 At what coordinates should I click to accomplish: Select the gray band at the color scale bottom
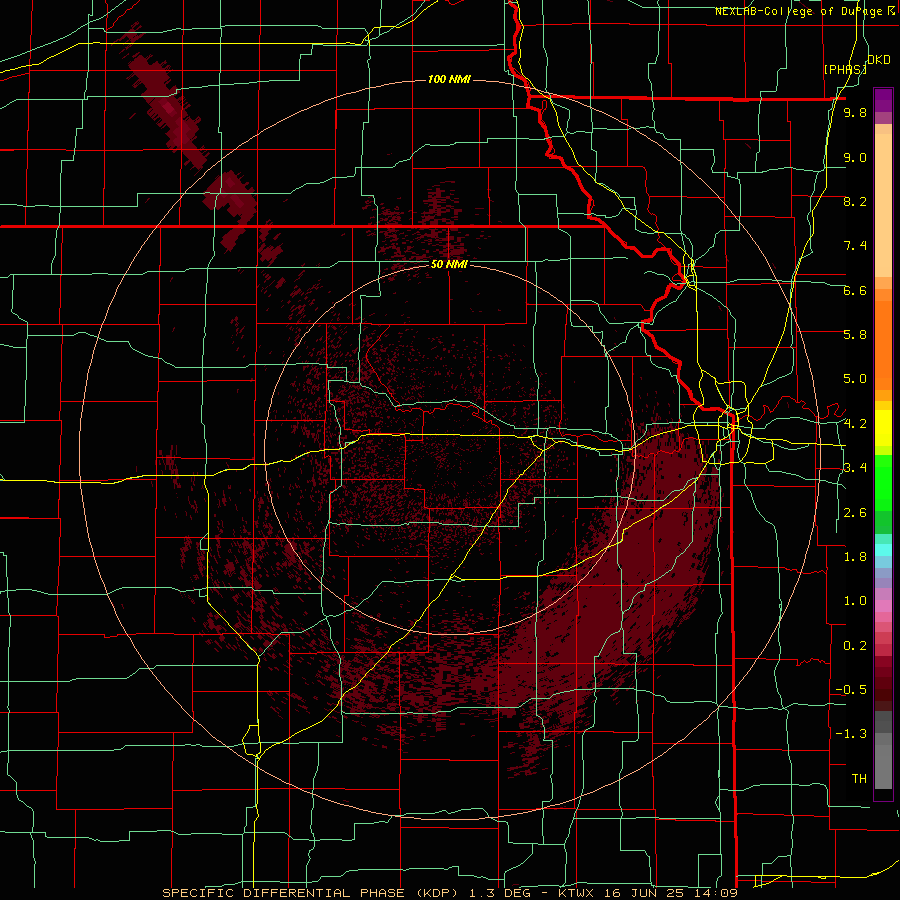[x=883, y=763]
